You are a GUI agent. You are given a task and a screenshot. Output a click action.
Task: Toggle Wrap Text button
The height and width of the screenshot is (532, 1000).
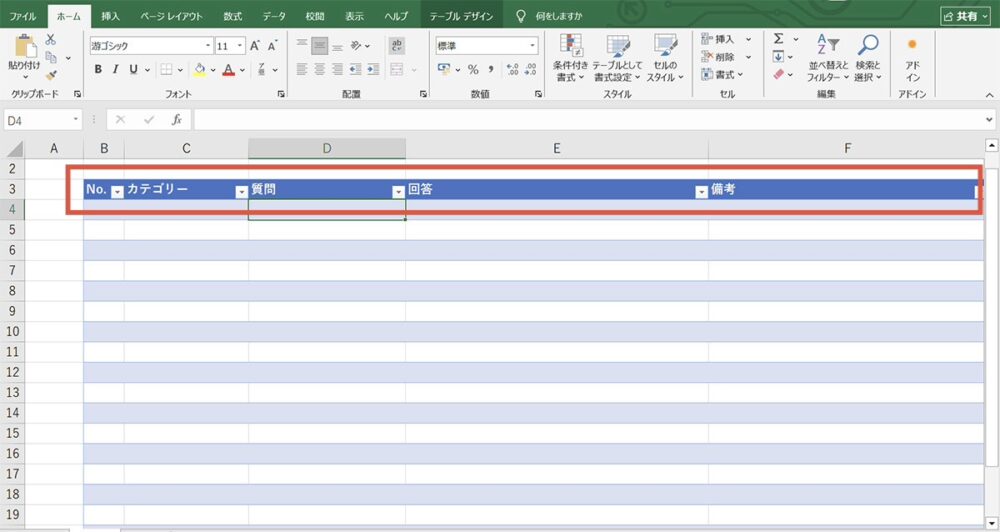396,45
